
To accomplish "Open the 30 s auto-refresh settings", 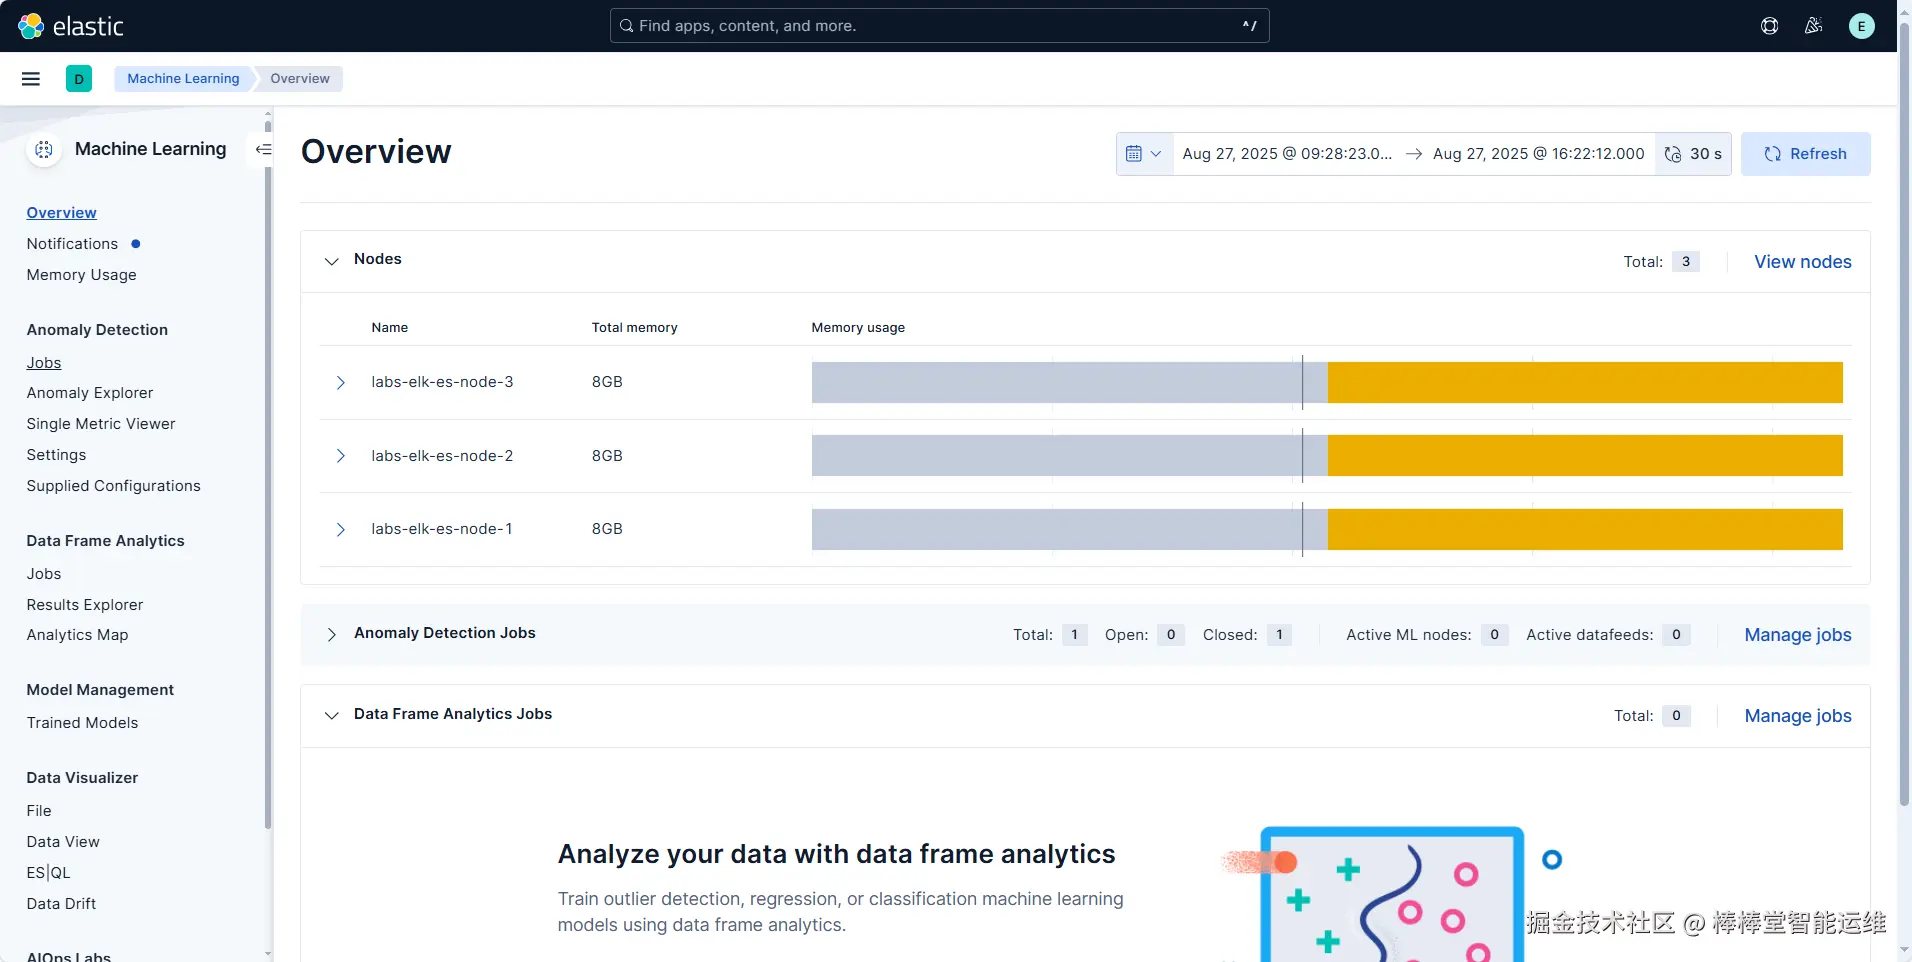I will tap(1693, 154).
